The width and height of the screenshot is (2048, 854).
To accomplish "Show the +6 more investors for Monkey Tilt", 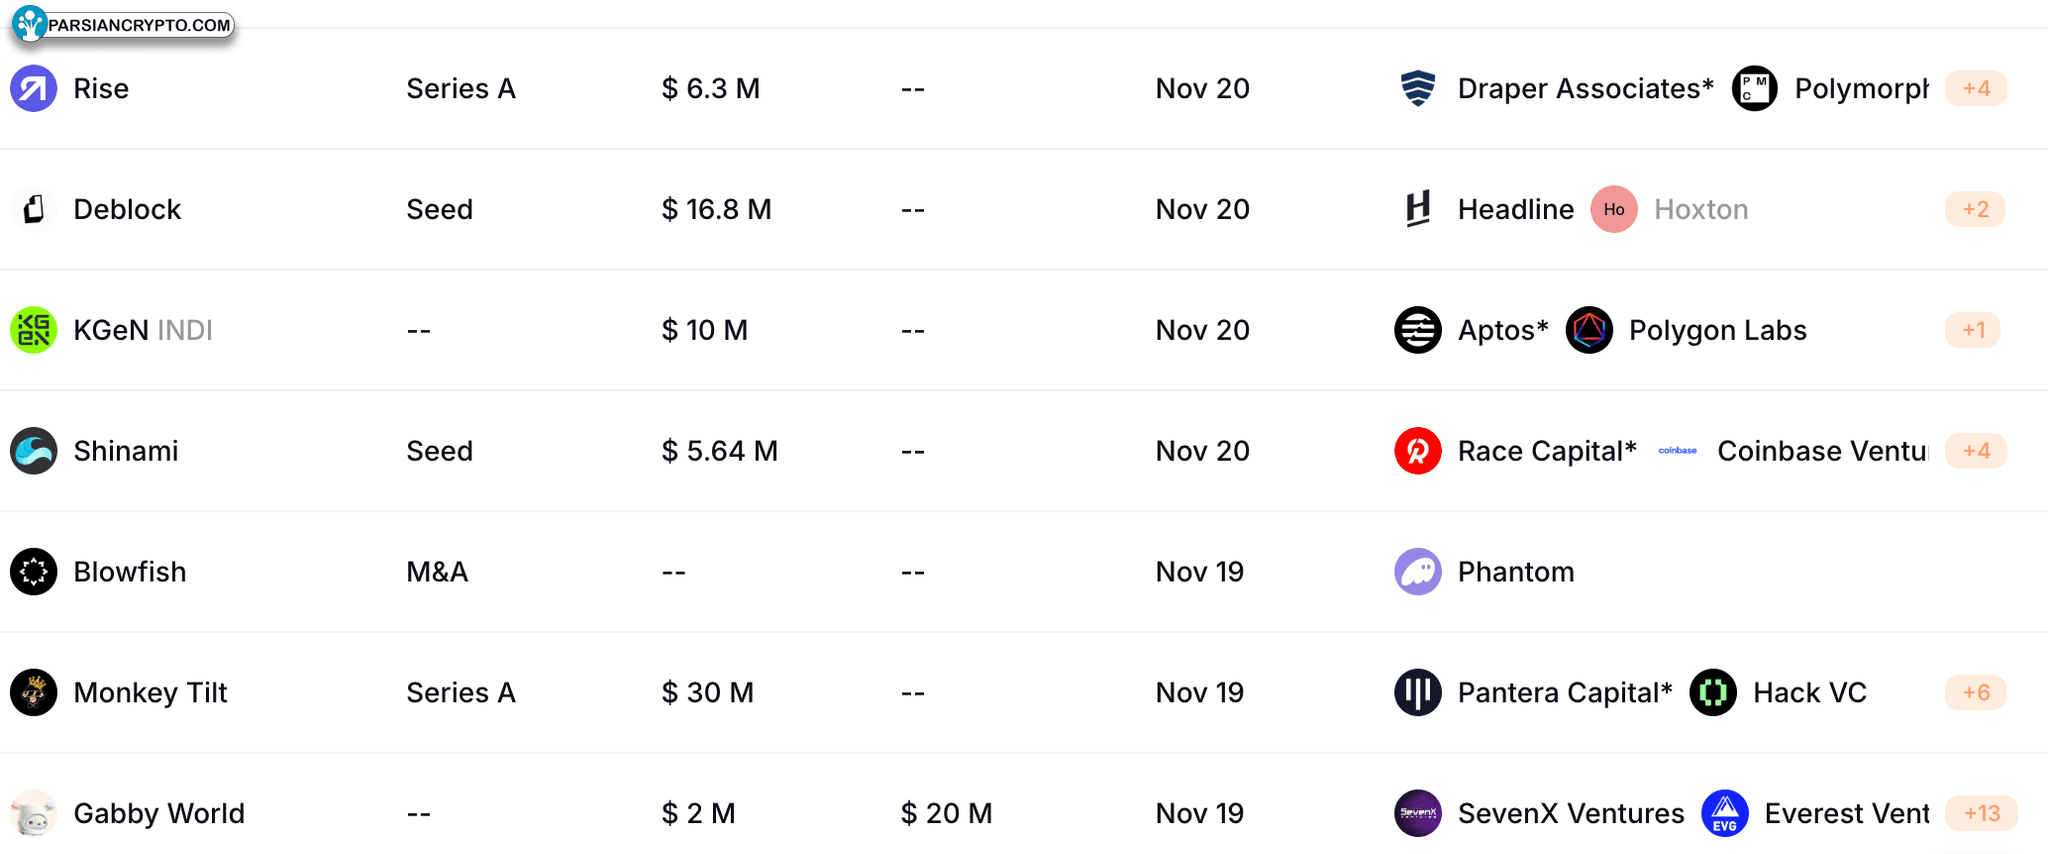I will [x=1976, y=692].
